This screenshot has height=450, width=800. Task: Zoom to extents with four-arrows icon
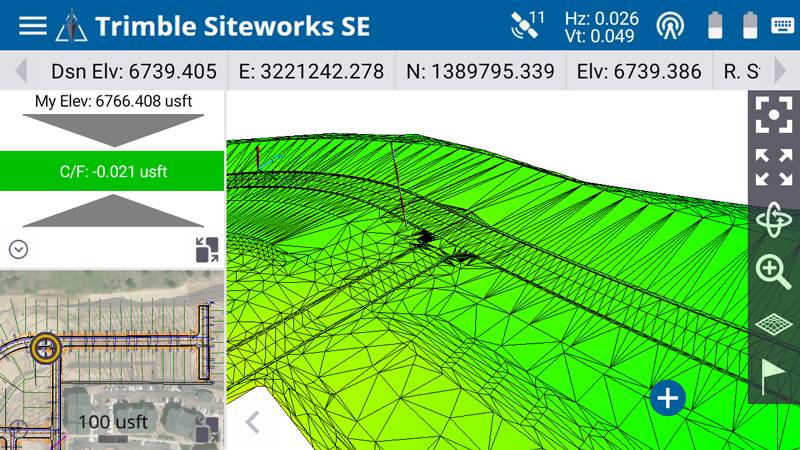[x=773, y=167]
